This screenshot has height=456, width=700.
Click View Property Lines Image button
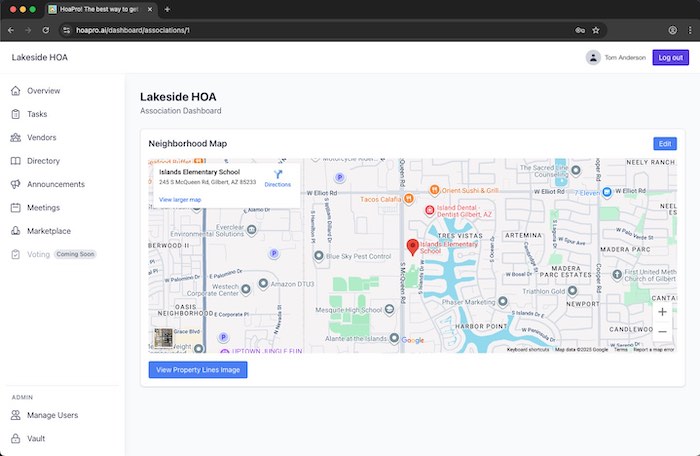point(197,370)
